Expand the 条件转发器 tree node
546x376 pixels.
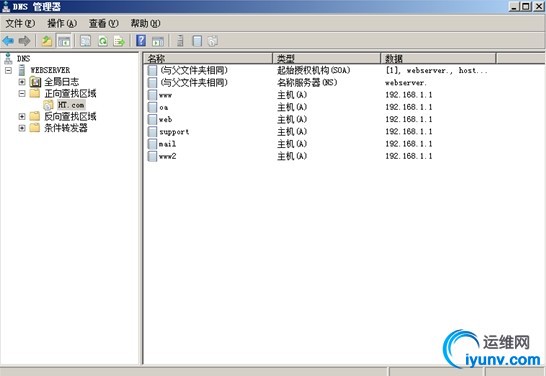click(x=22, y=128)
